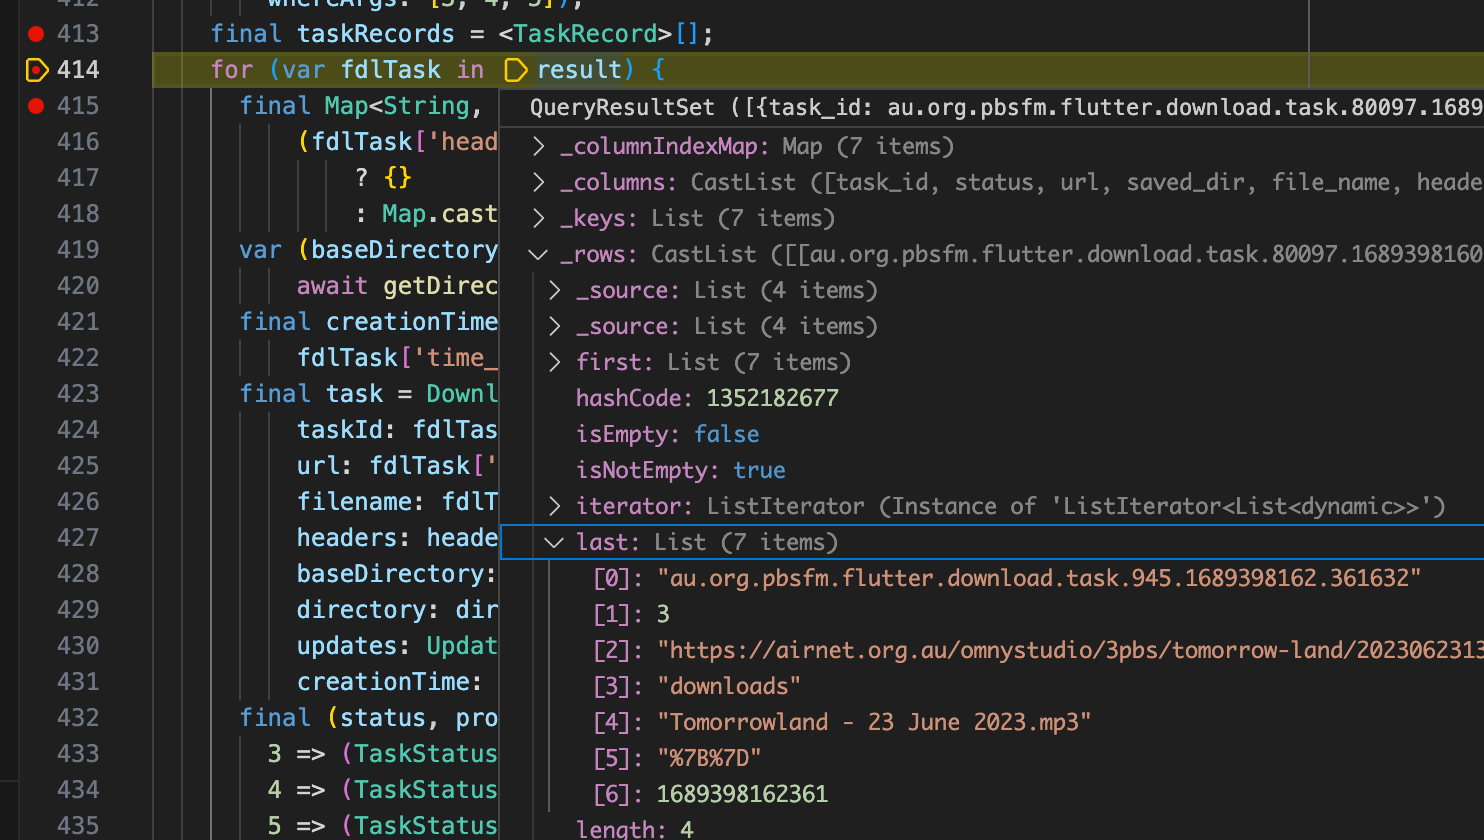
Task: Expand the _columnIndexMap Map entry
Action: coord(538,146)
